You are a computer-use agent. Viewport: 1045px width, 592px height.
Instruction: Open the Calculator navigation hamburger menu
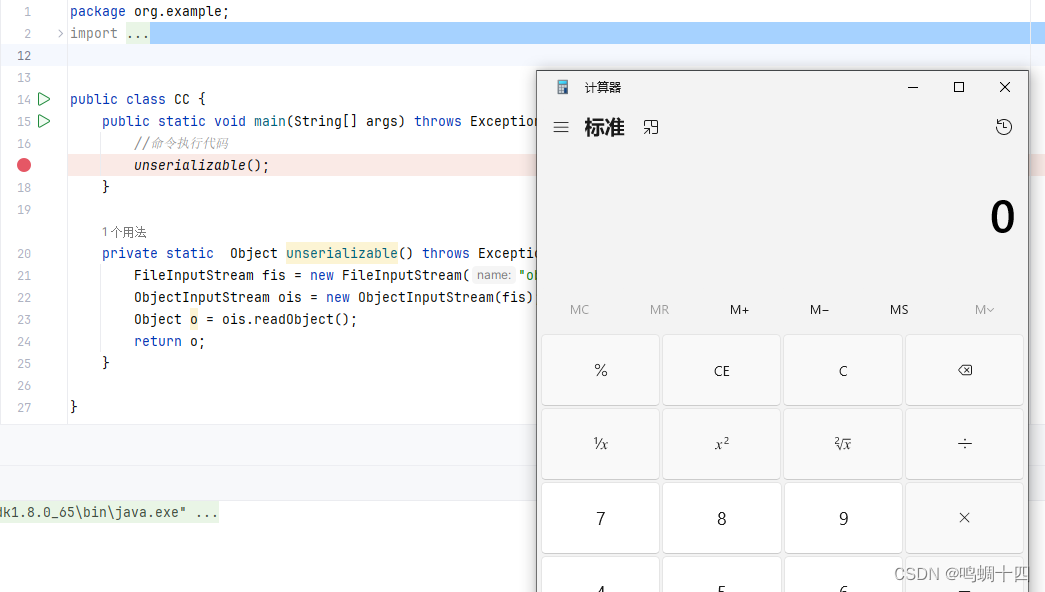tap(561, 127)
